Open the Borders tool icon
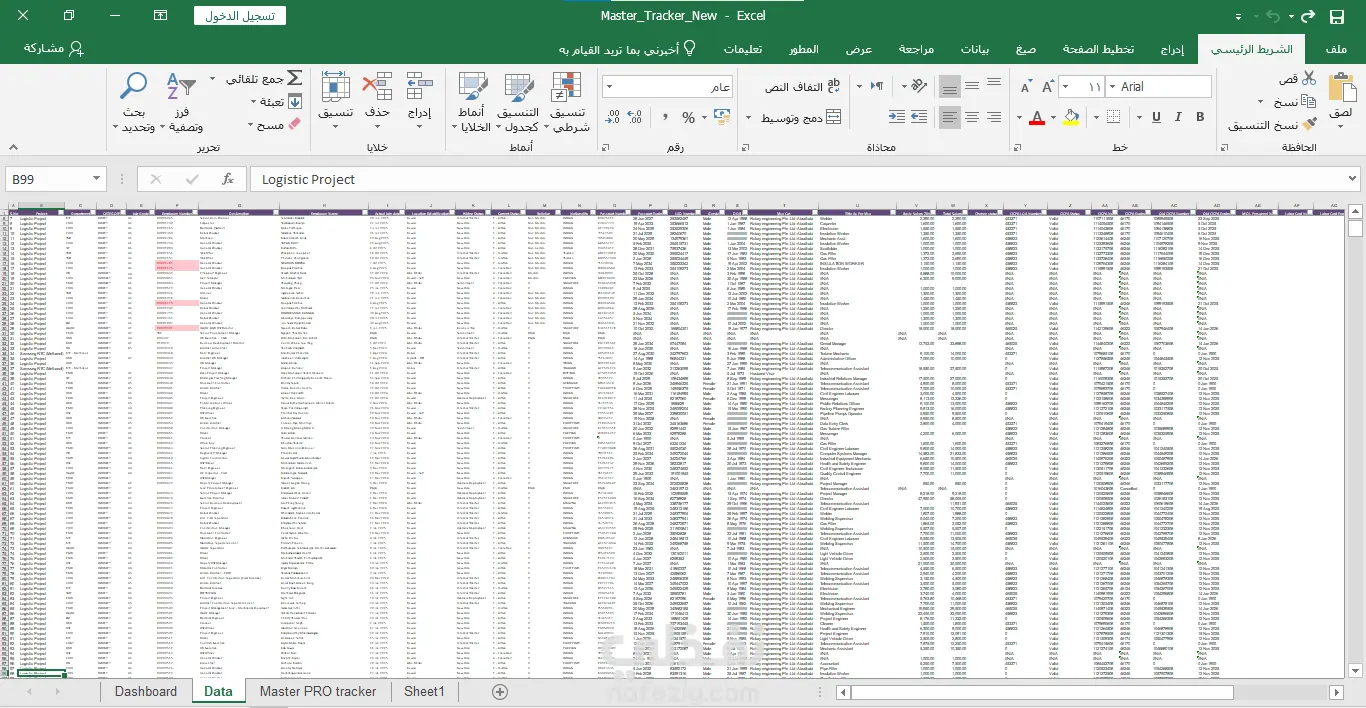This screenshot has height=708, width=1366. tap(1113, 117)
